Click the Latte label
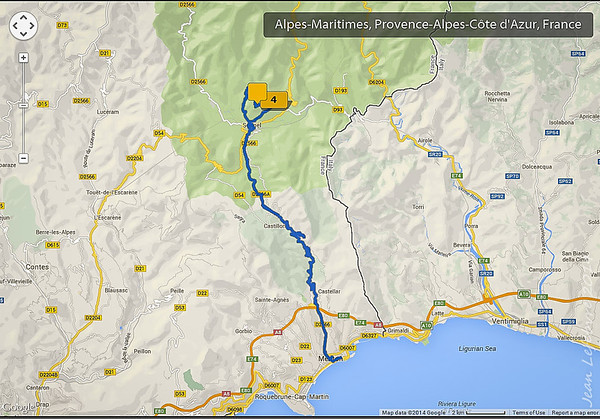 pos(438,313)
